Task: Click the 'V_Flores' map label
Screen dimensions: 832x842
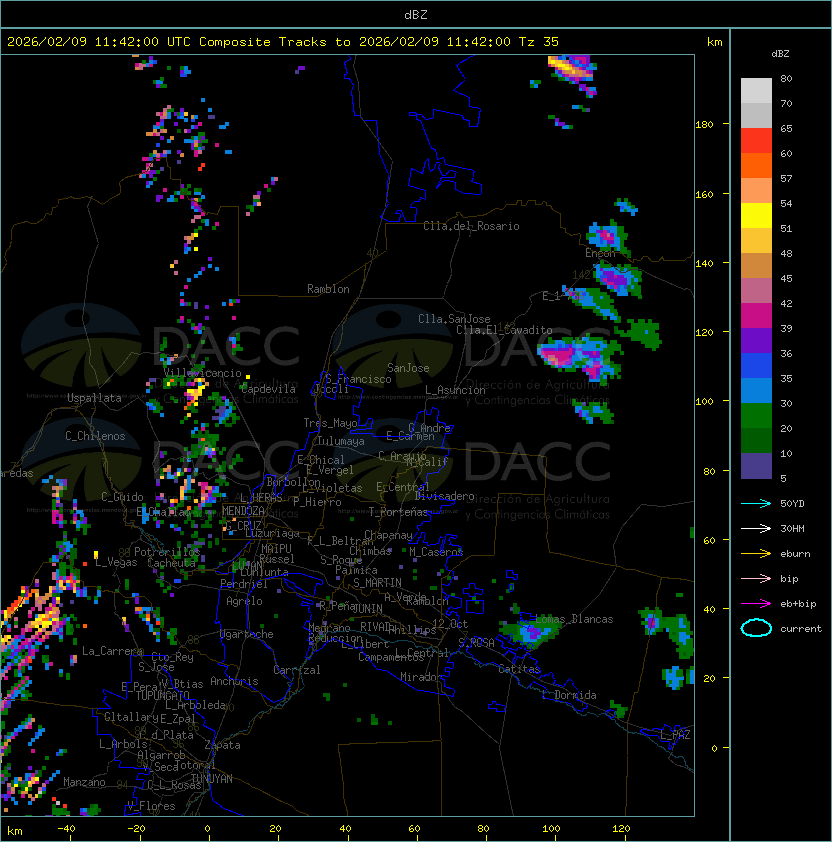Action: (x=151, y=806)
